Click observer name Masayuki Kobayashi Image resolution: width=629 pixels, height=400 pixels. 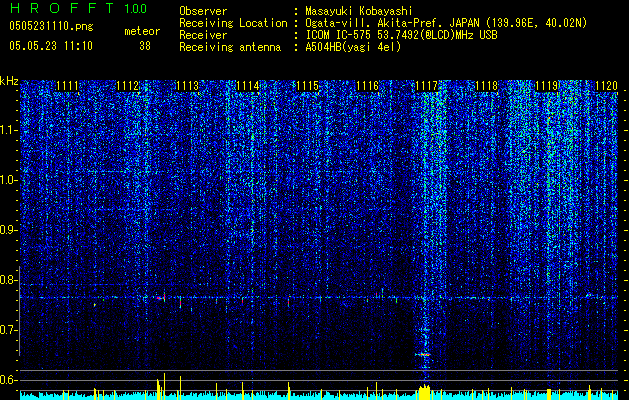(359, 12)
